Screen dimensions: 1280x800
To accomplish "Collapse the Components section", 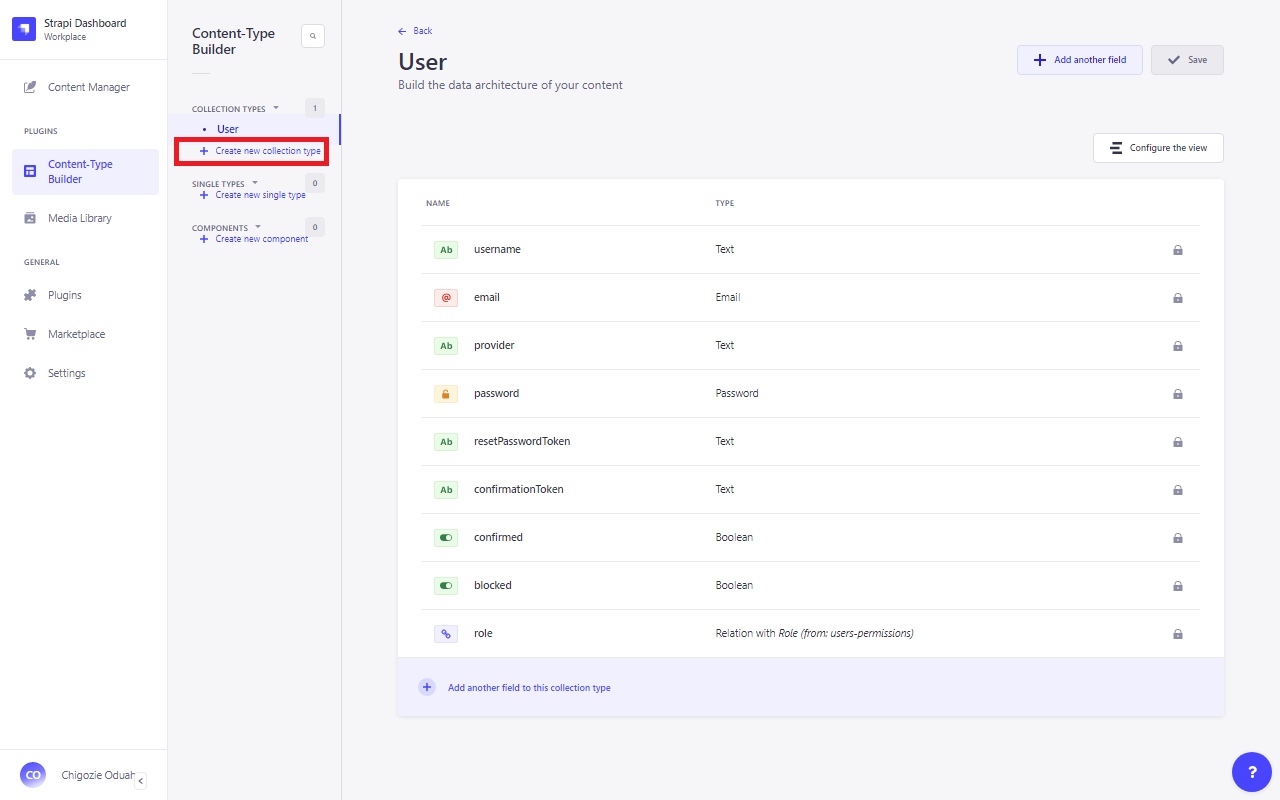I will (x=258, y=227).
